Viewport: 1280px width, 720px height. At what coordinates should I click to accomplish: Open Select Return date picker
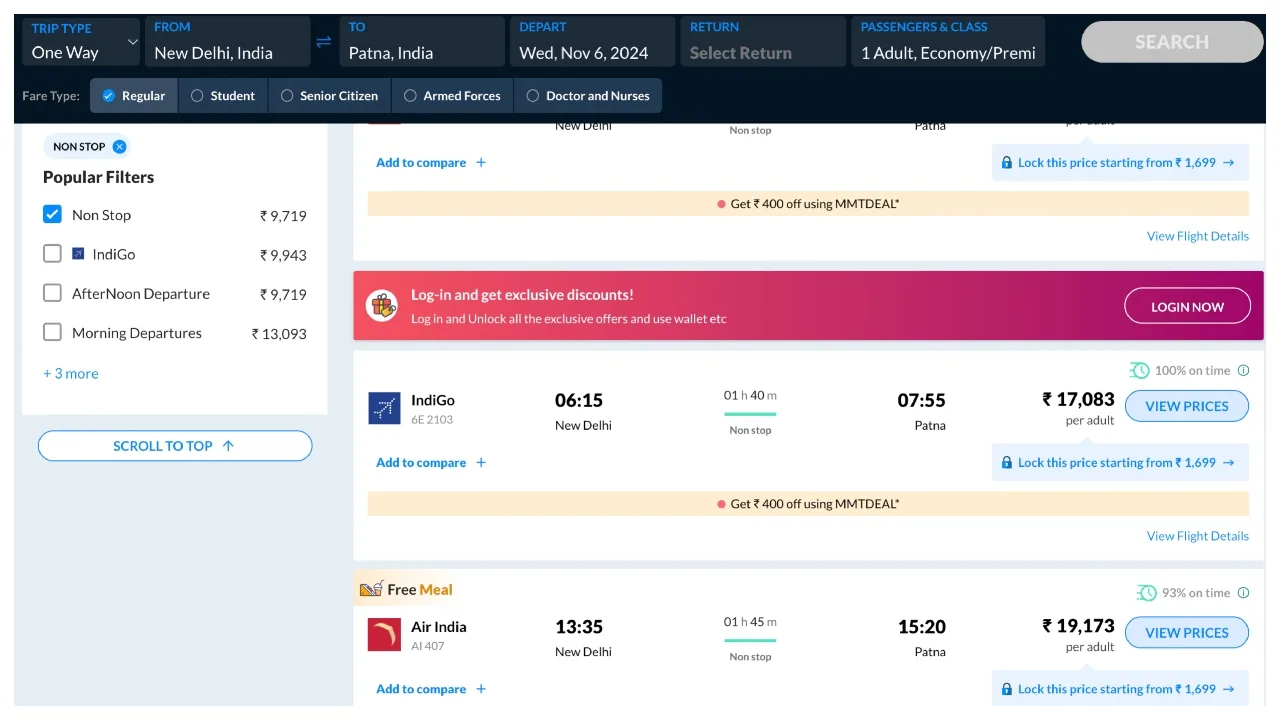(764, 42)
